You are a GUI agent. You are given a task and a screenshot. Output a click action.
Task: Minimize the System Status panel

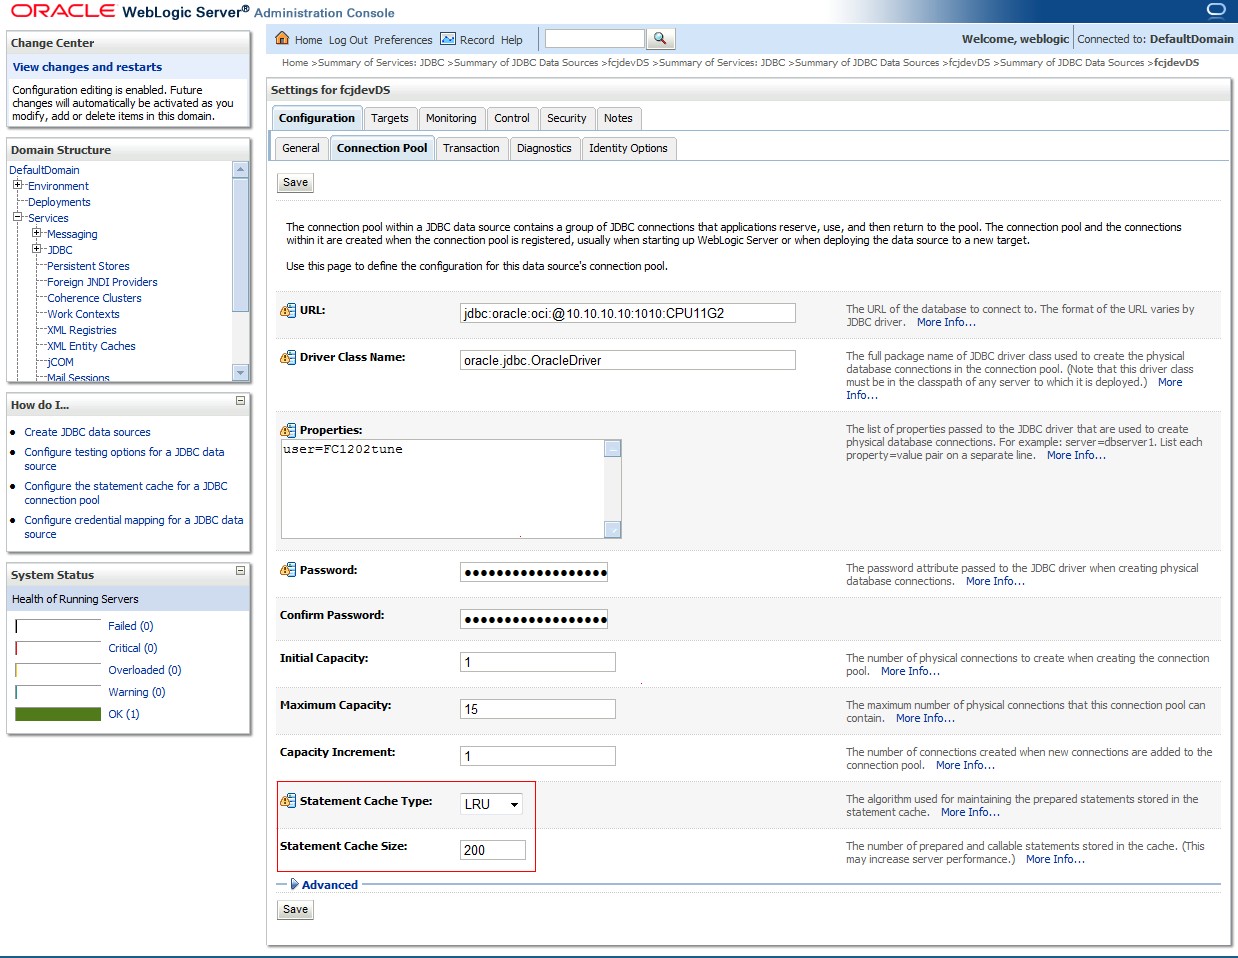[x=240, y=571]
